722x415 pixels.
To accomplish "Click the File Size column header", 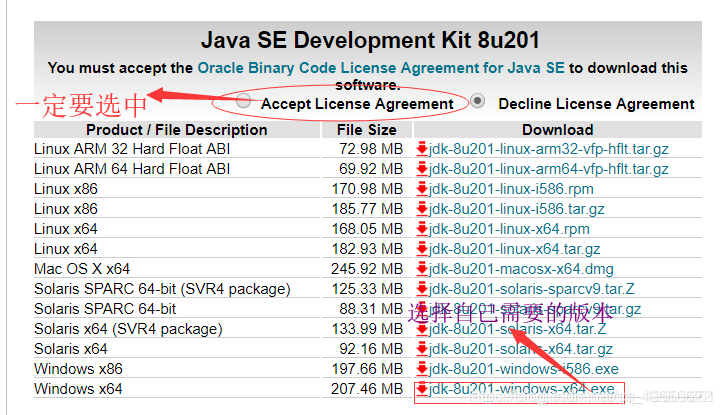I will (367, 130).
